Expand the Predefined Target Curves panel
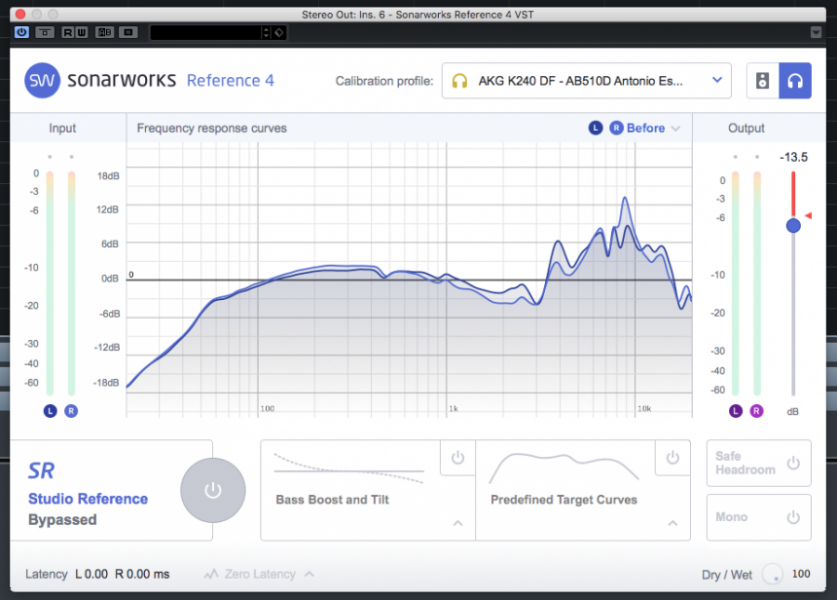Screen dimensions: 837x600 click(673, 523)
